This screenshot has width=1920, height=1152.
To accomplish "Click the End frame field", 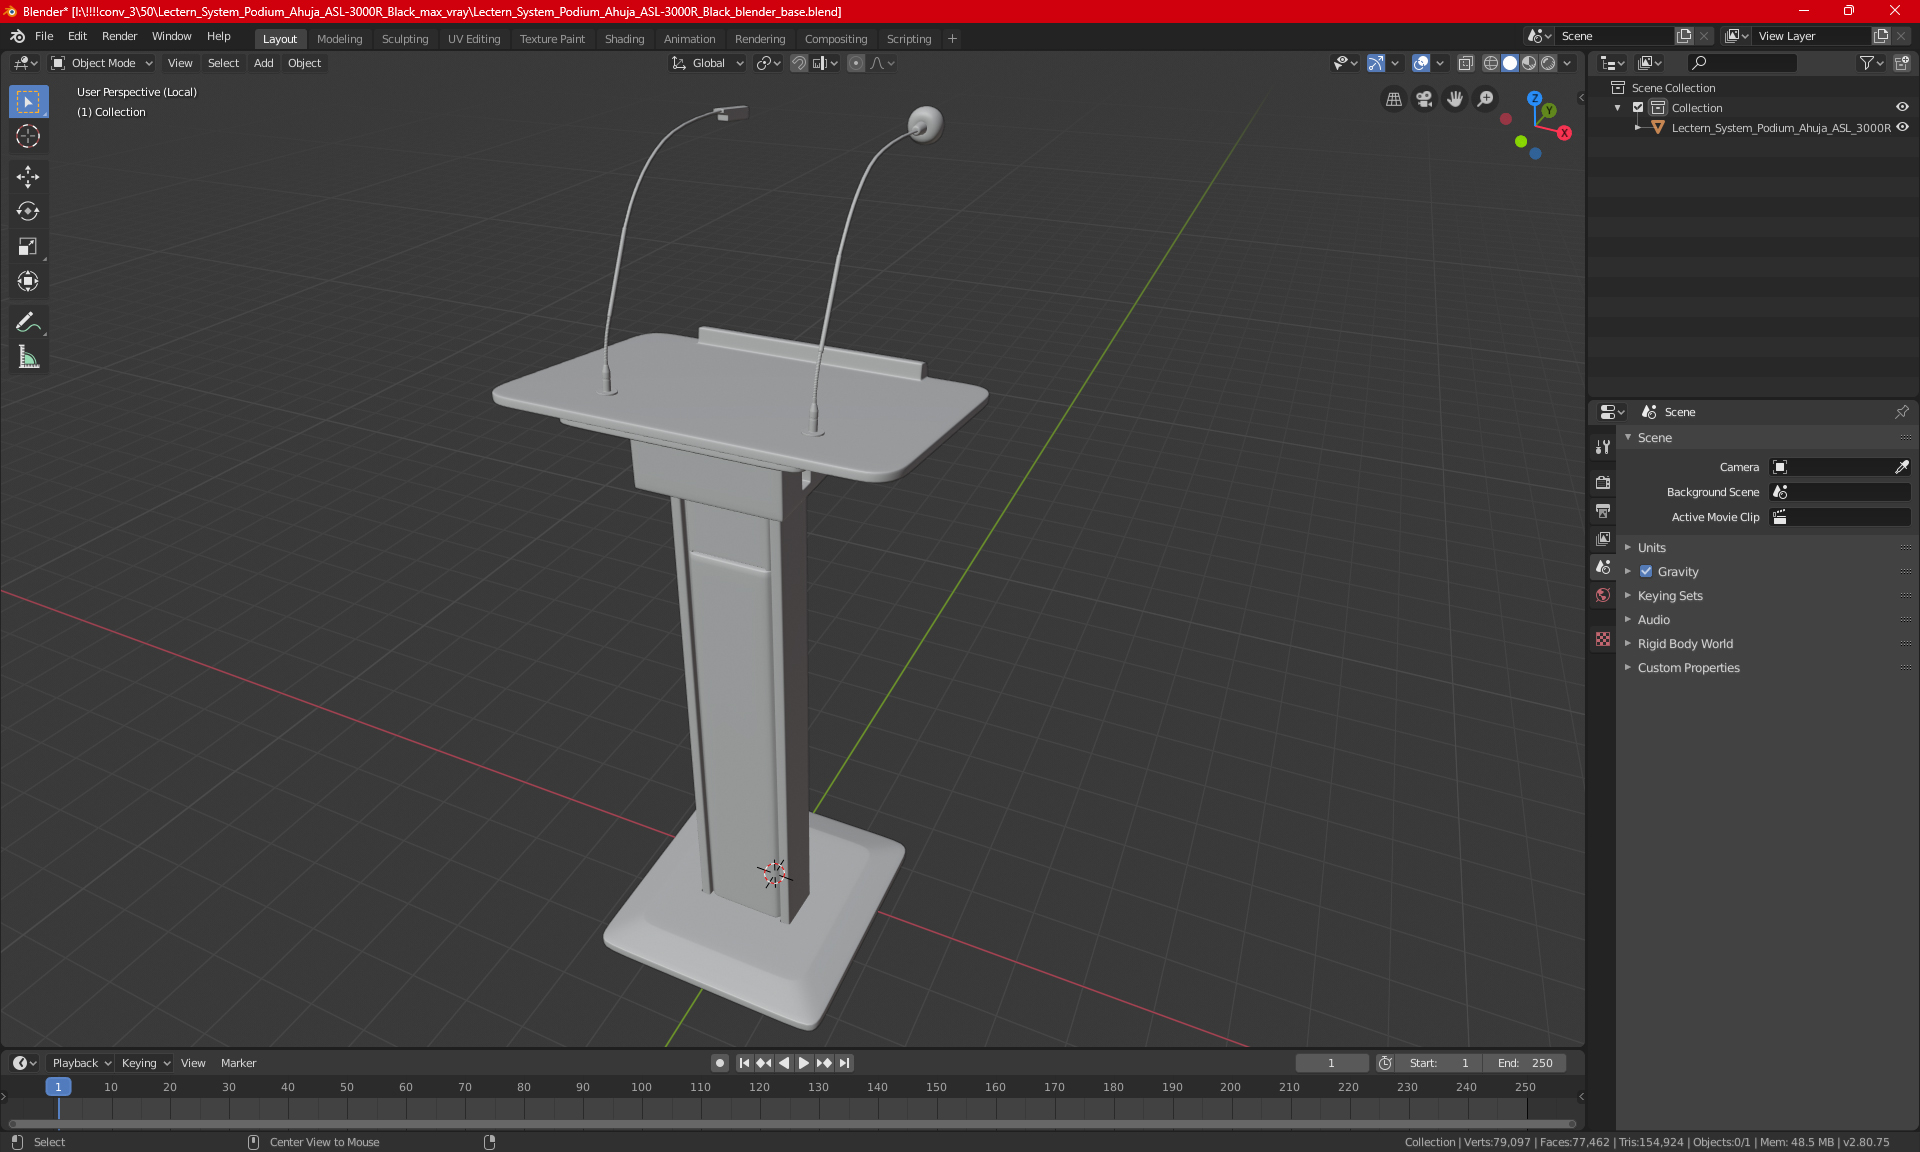I will pos(1525,1063).
